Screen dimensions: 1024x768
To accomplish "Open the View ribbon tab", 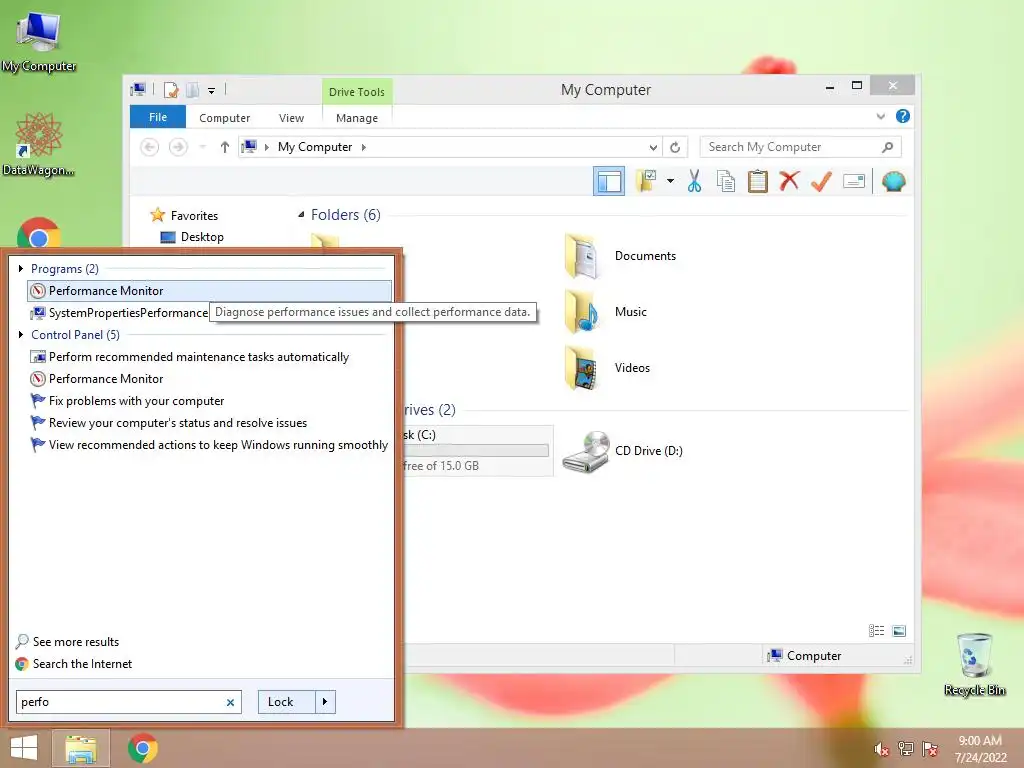I will click(x=291, y=118).
